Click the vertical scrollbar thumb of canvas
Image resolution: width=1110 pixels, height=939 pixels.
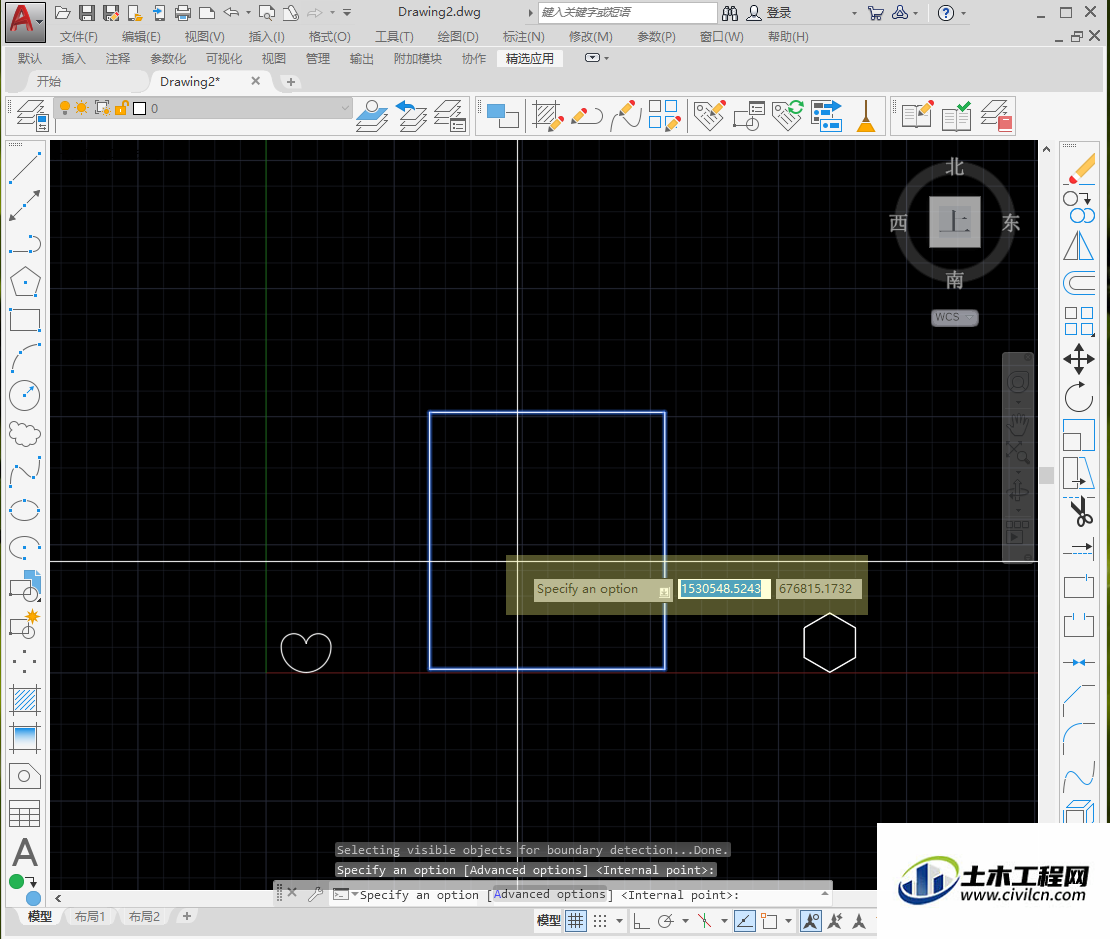1046,474
